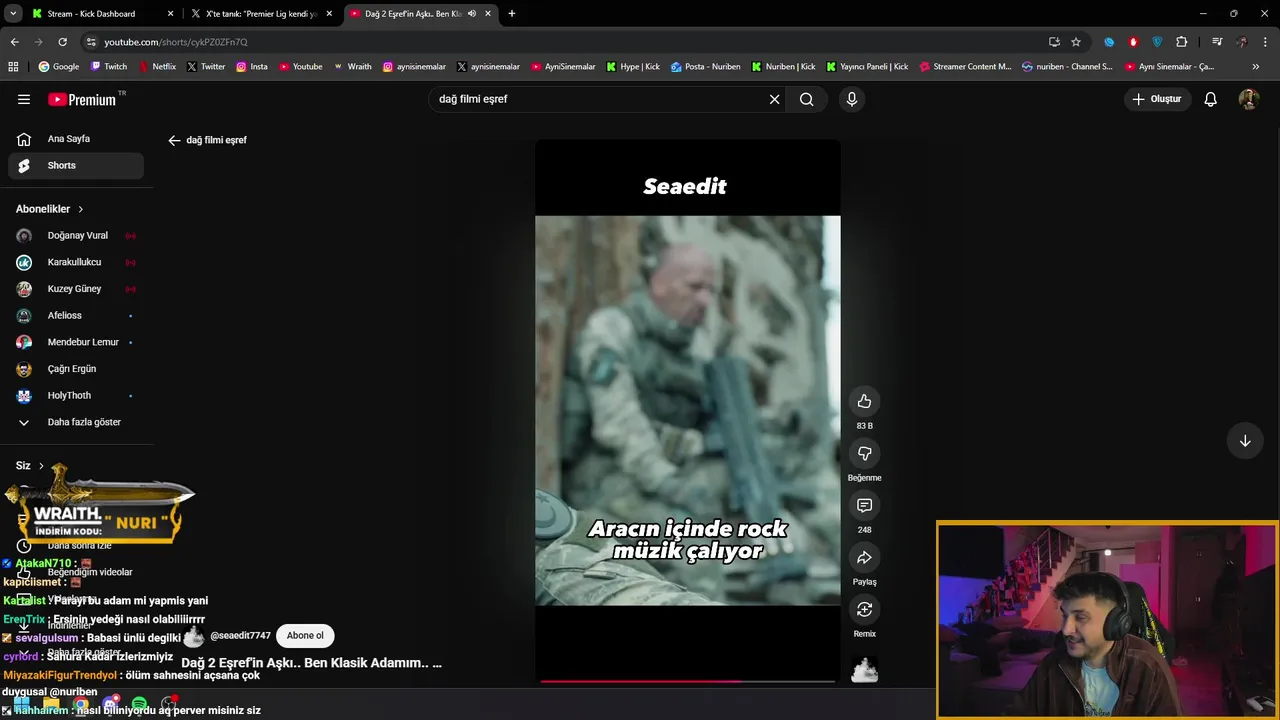Expand Daha fazla göster subscriptions

click(x=76, y=422)
